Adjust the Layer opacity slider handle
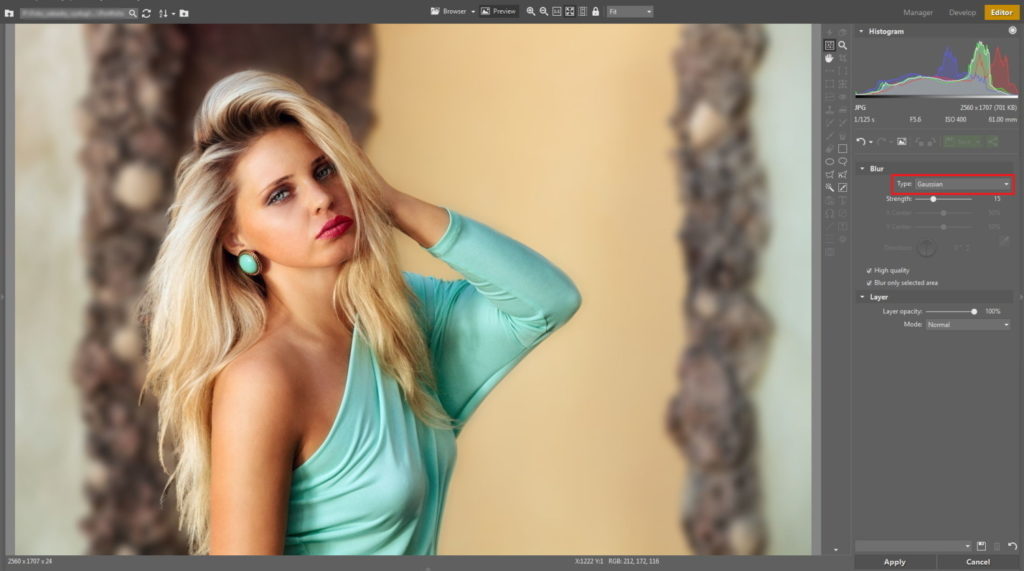 (x=974, y=312)
